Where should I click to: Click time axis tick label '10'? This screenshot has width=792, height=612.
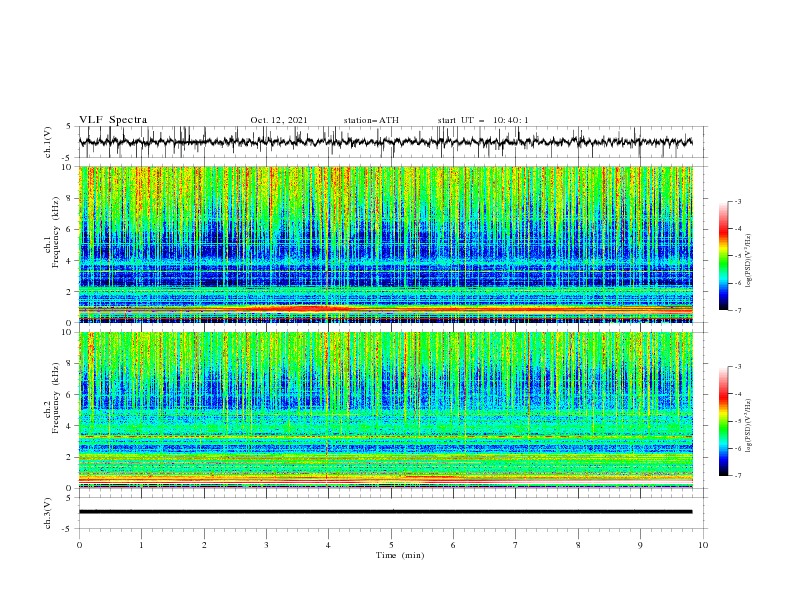703,545
